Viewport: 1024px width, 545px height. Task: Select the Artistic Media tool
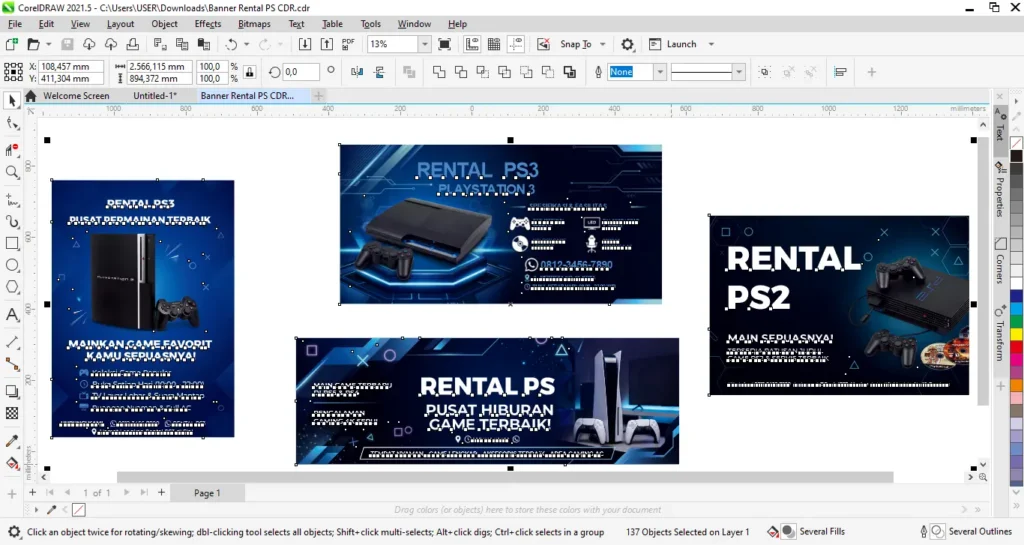(x=12, y=222)
